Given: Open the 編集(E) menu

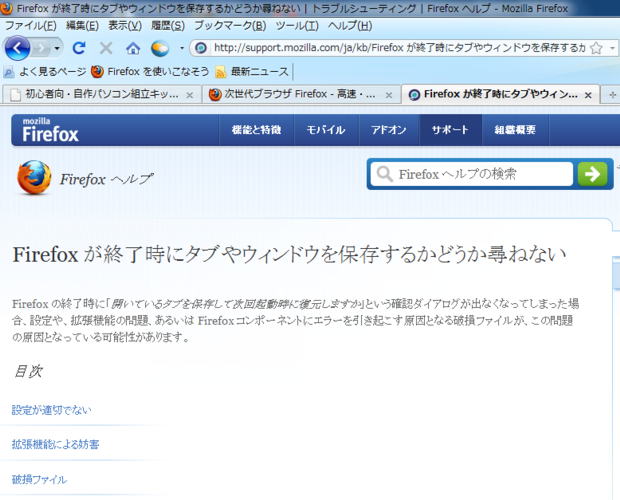Looking at the screenshot, I should [x=82, y=26].
